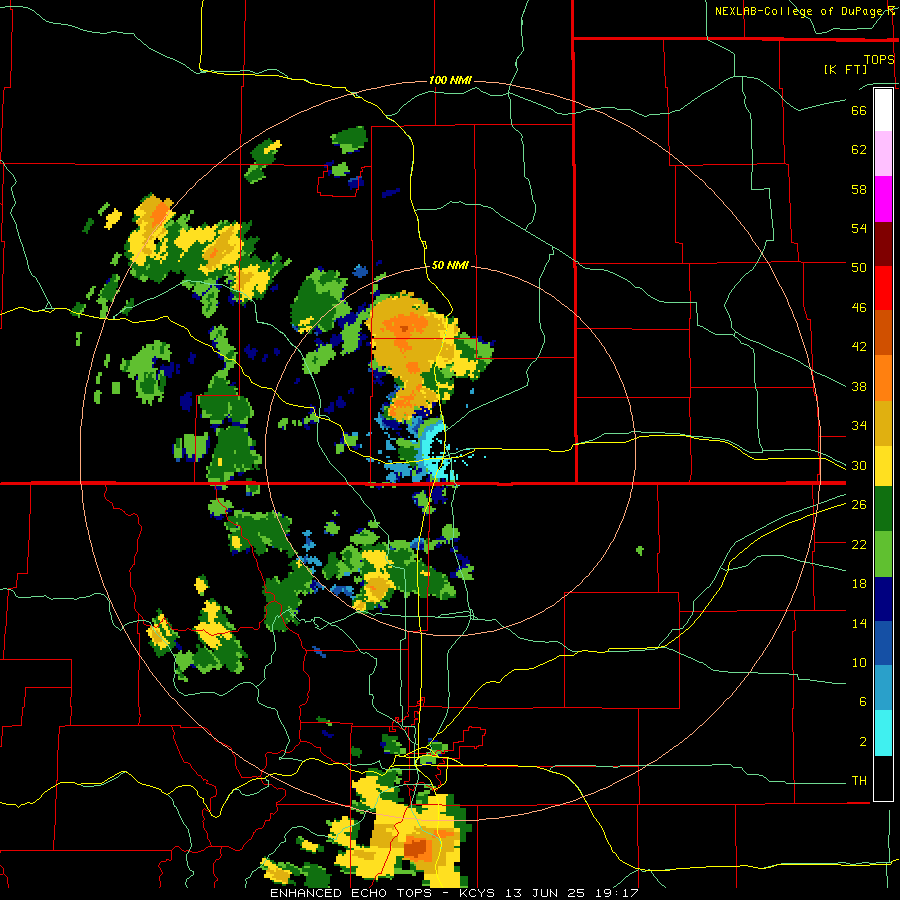Select the 22 legend value
Viewport: 900px width, 900px height.
859,544
